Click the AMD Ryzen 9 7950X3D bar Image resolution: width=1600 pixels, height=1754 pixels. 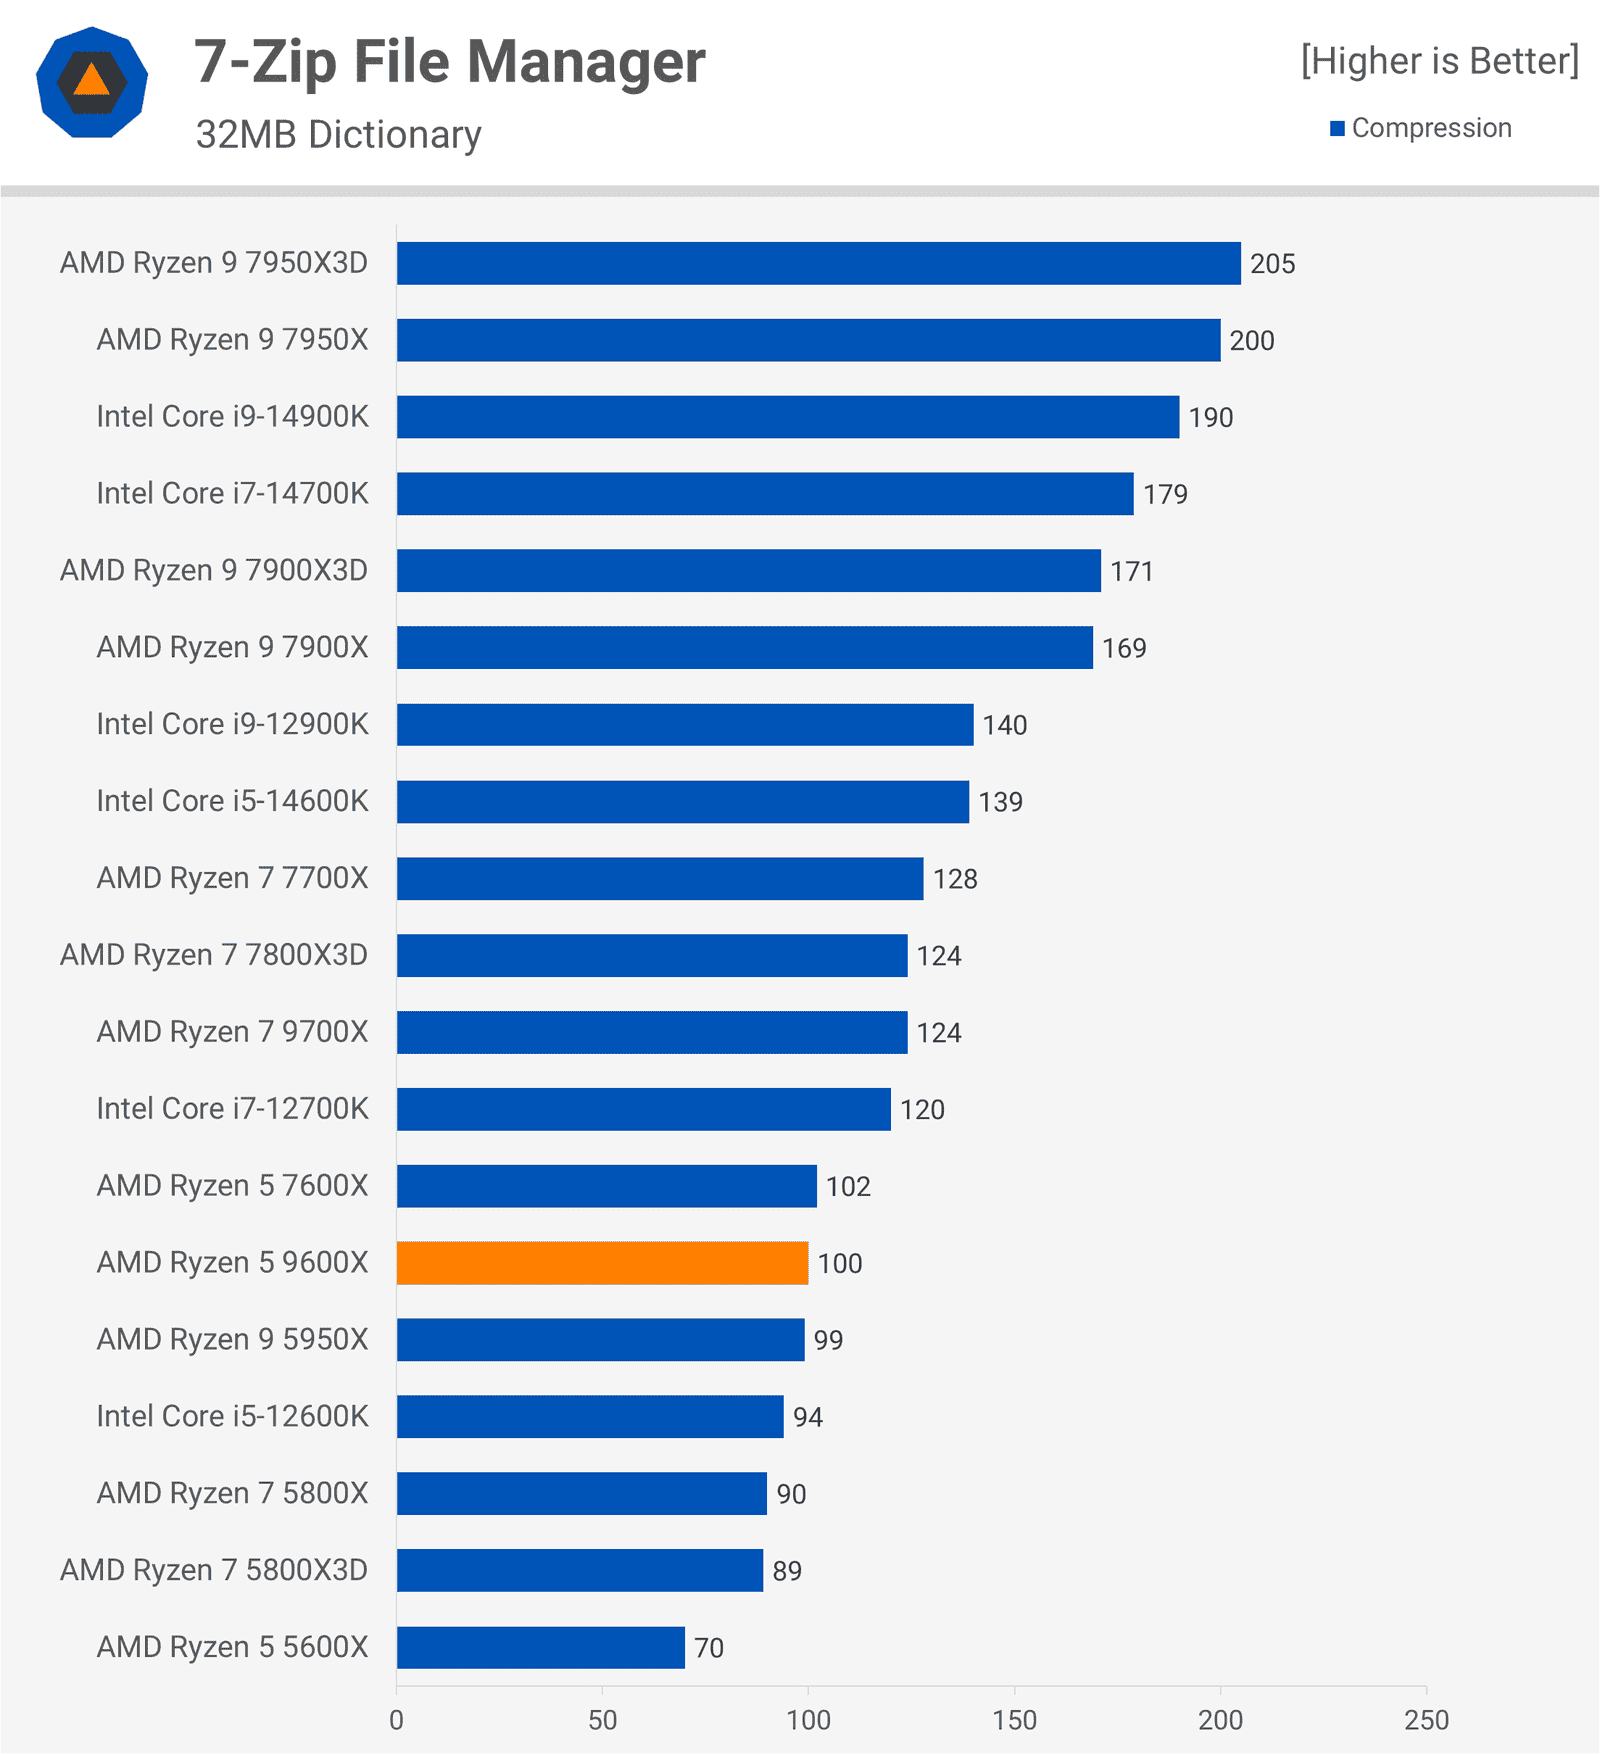click(x=819, y=263)
